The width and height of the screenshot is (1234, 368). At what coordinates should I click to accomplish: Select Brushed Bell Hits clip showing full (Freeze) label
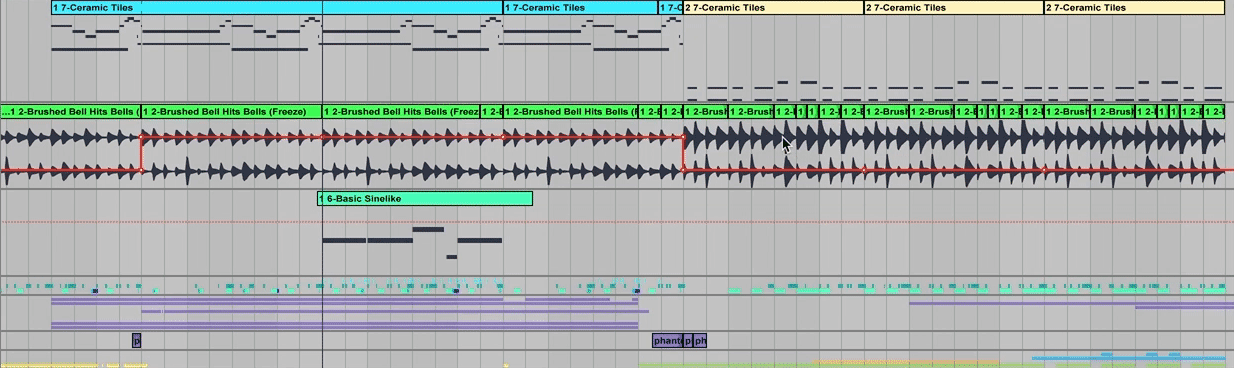point(231,112)
